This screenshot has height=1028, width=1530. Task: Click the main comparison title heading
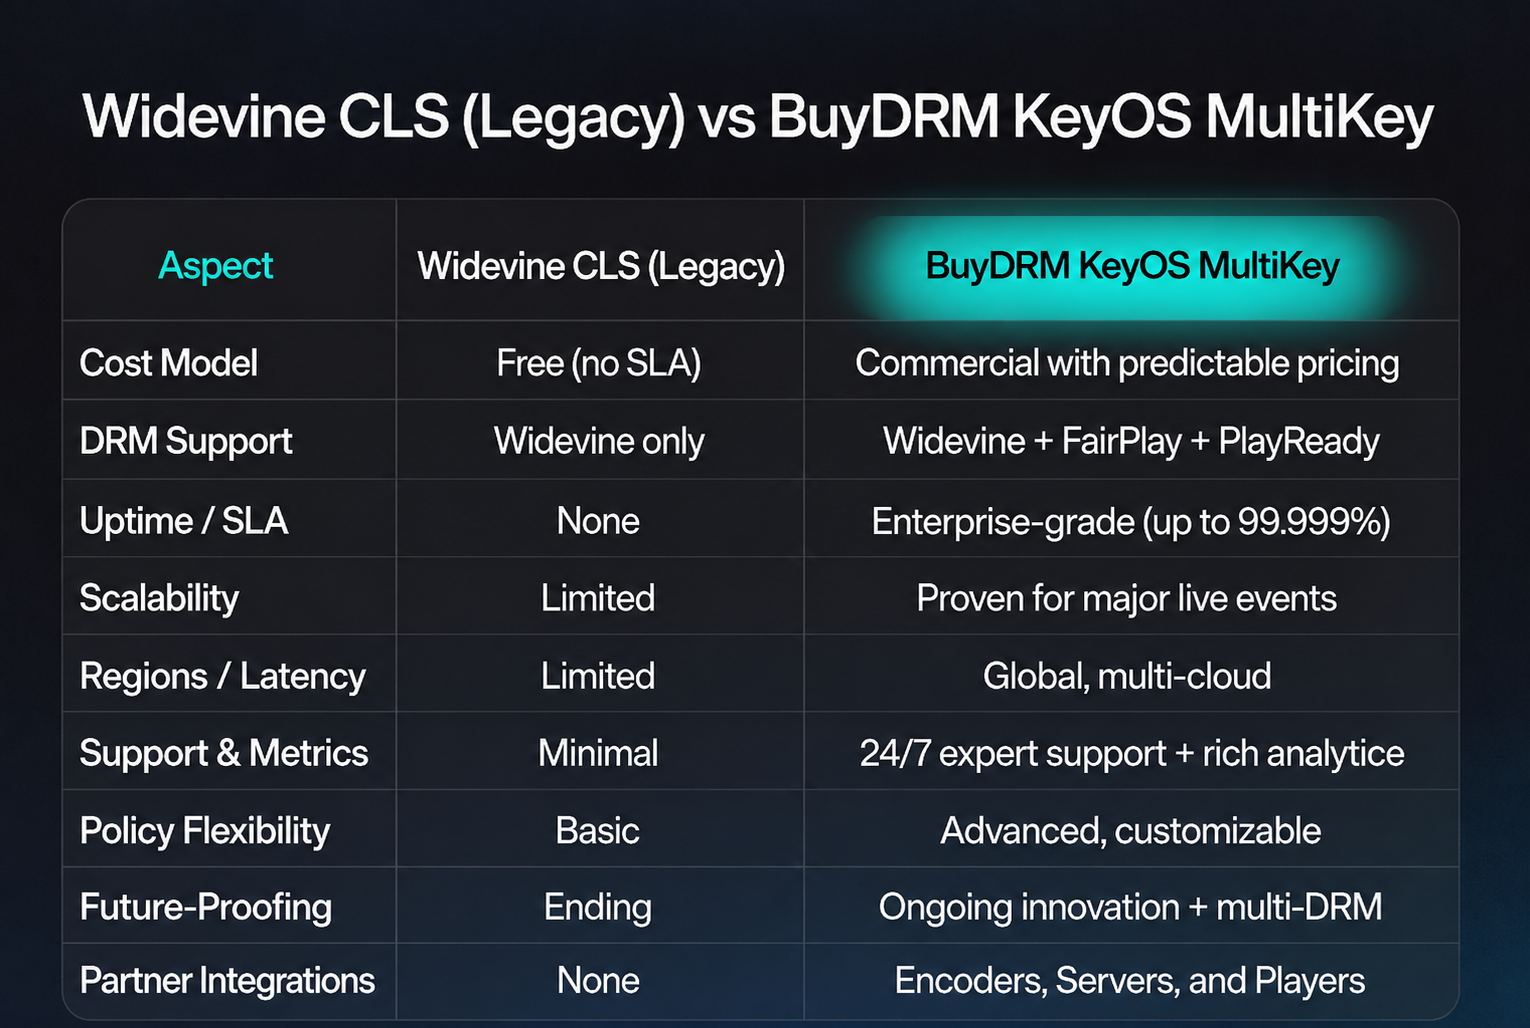758,117
